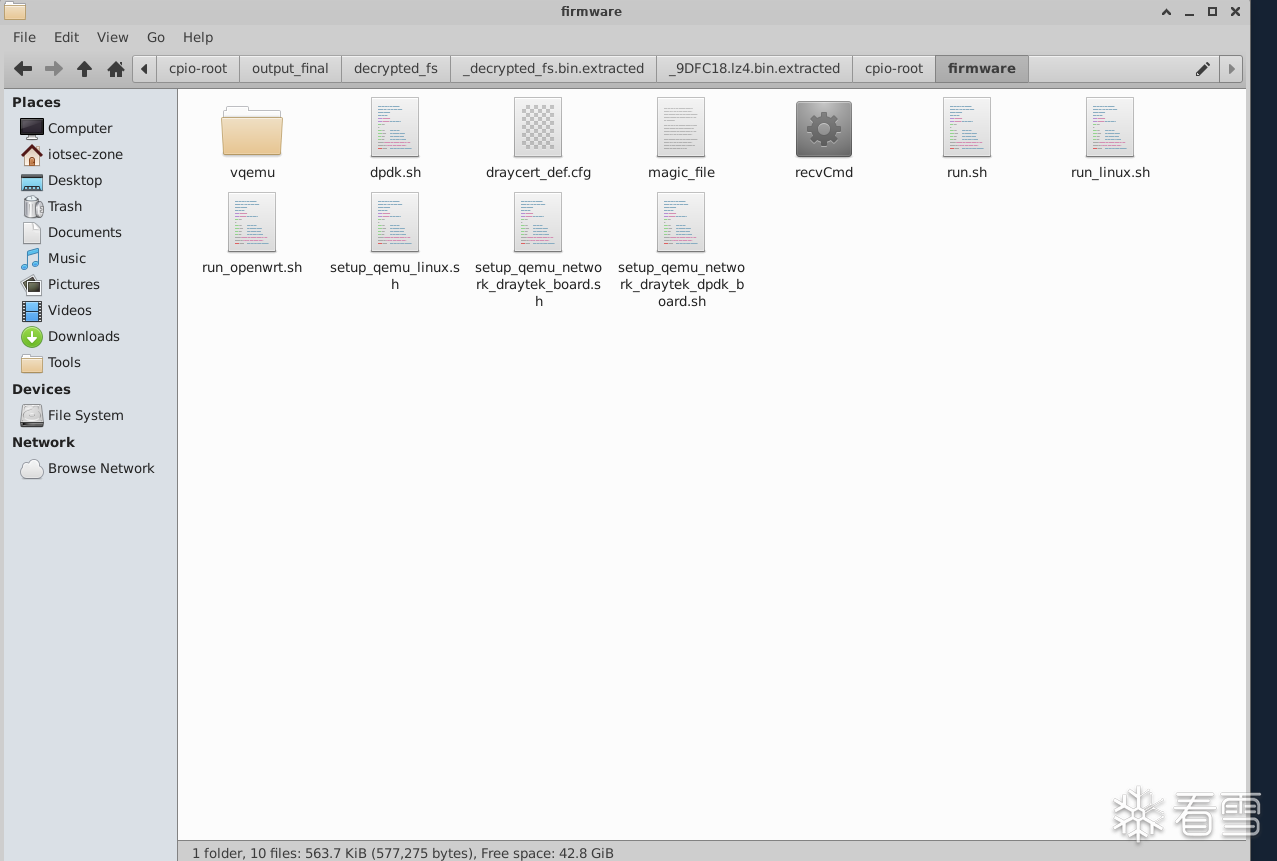Go forward with the right arrow toolbar icon
The image size is (1277, 861).
[54, 69]
